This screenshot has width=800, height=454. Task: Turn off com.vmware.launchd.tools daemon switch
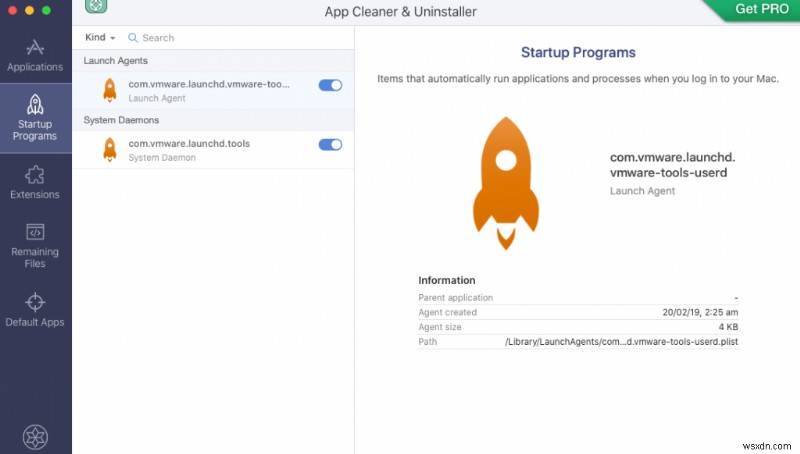330,145
